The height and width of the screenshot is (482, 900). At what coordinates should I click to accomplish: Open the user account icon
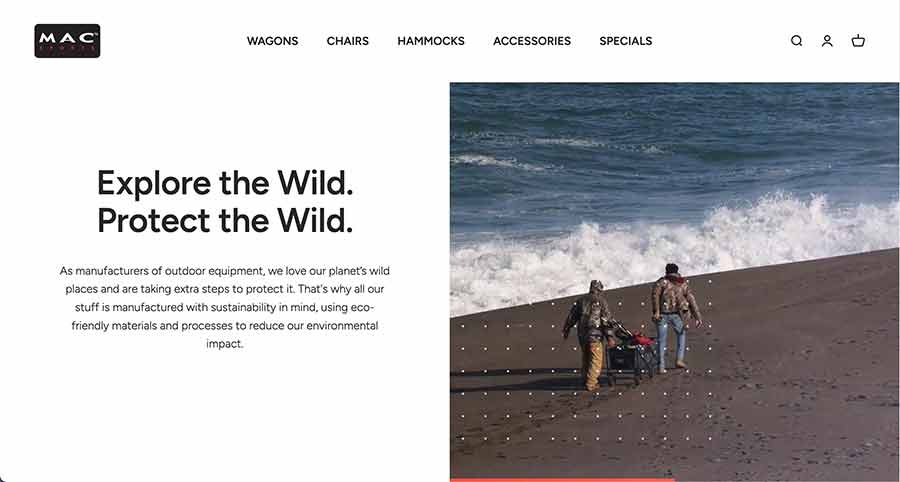[827, 41]
